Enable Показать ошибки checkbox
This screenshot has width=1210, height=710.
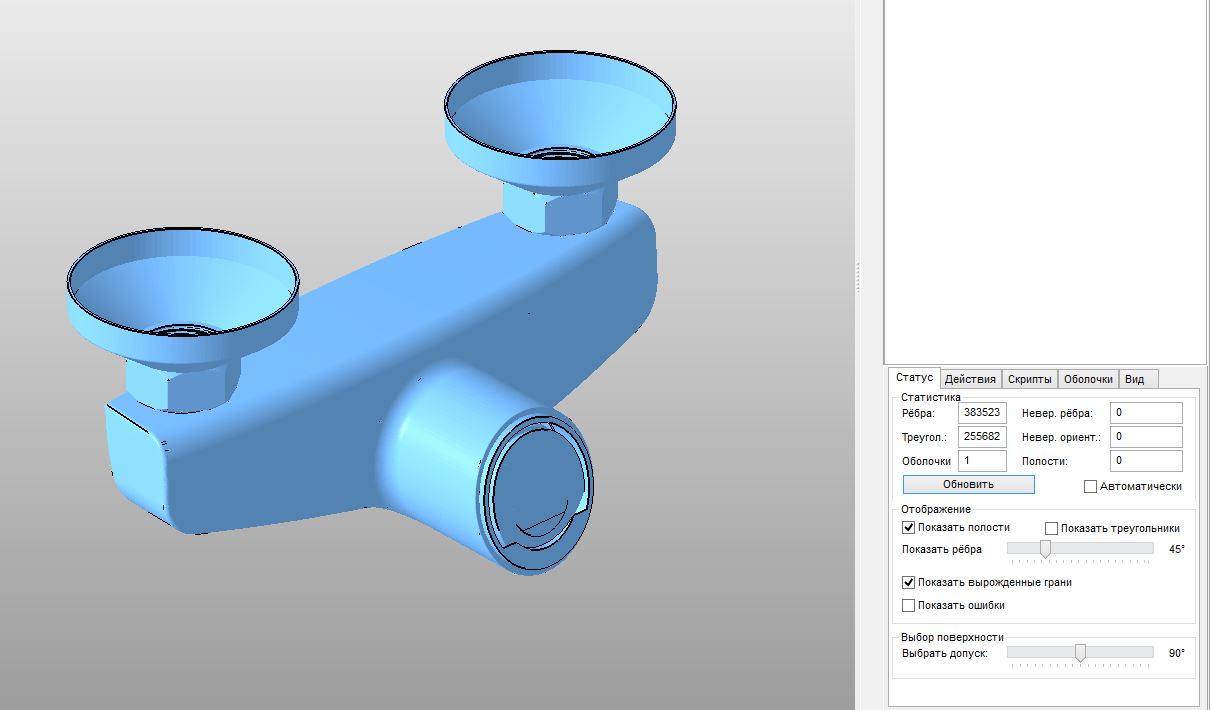click(909, 605)
